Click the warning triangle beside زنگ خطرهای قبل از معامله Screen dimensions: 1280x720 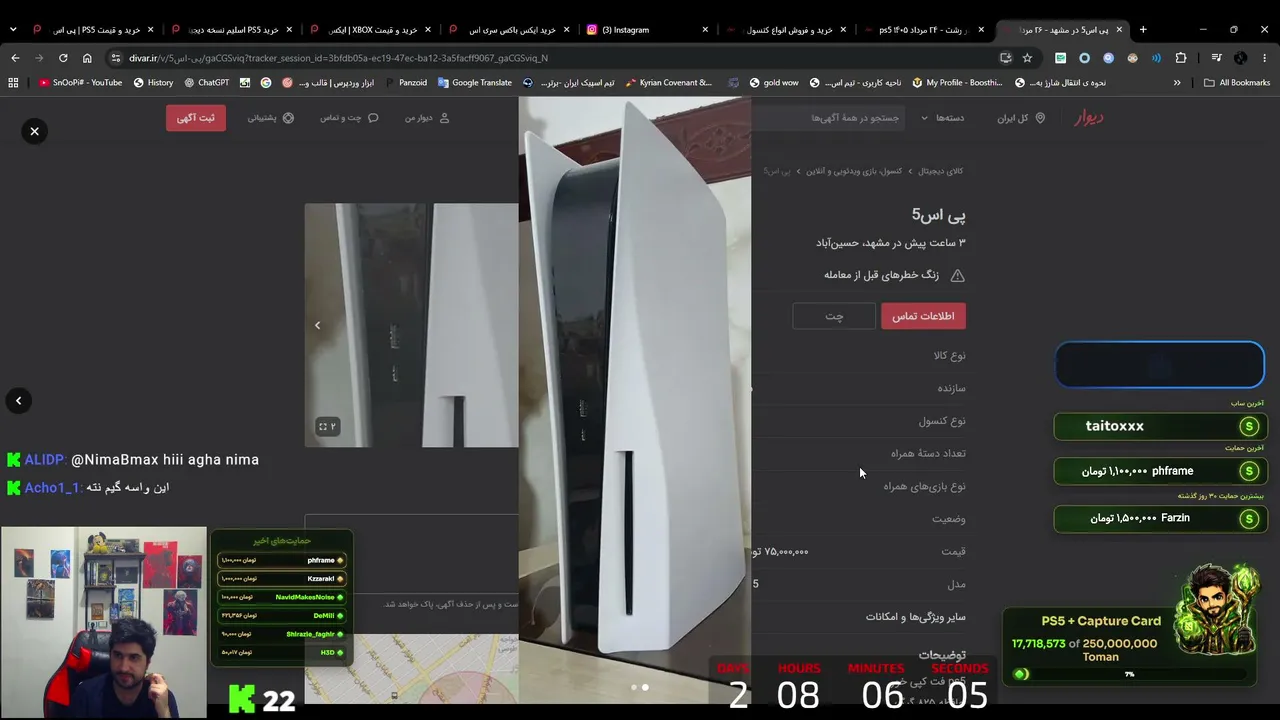click(957, 275)
